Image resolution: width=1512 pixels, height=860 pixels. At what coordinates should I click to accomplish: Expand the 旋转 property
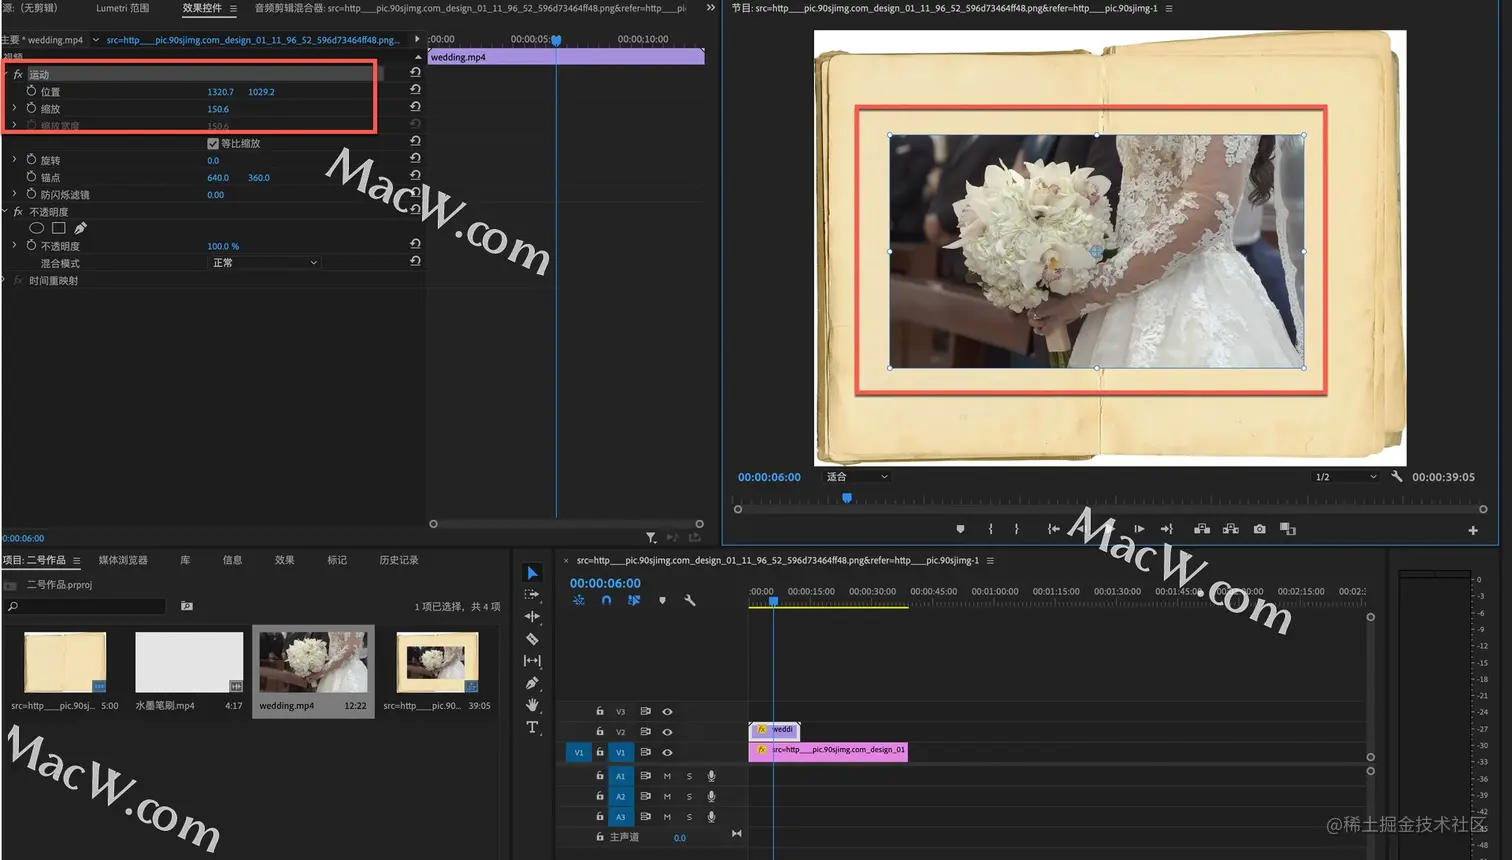pos(14,160)
